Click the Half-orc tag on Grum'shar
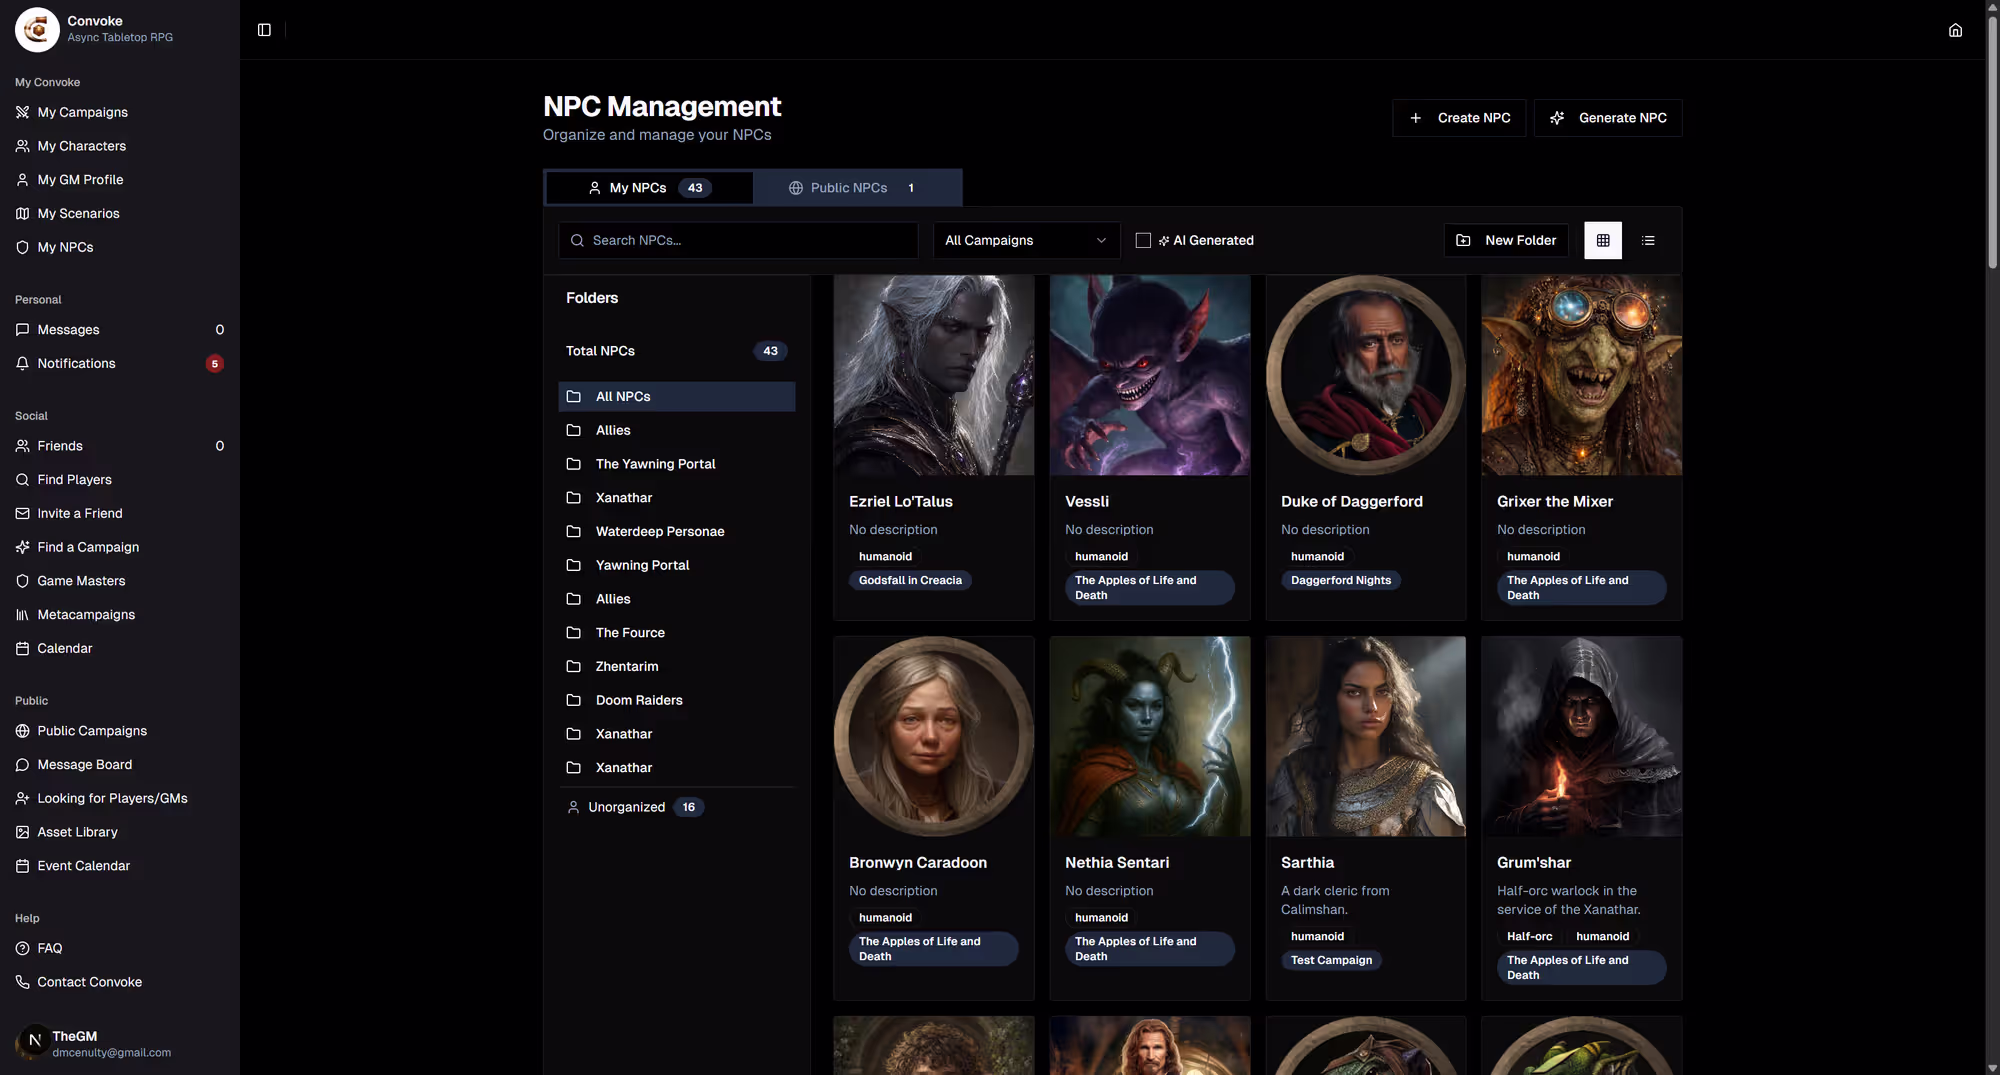The width and height of the screenshot is (2000, 1075). 1529,937
